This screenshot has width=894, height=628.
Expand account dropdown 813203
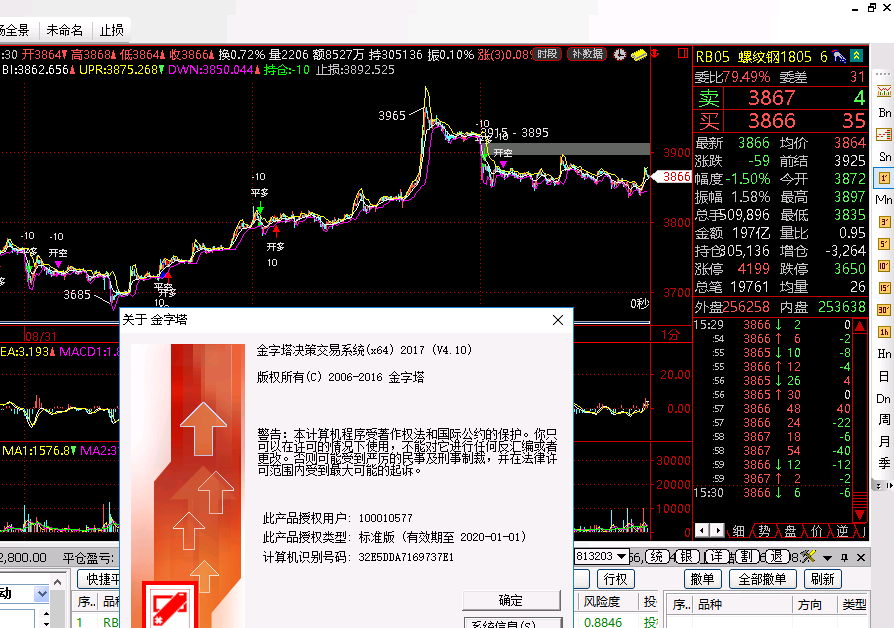pos(621,556)
